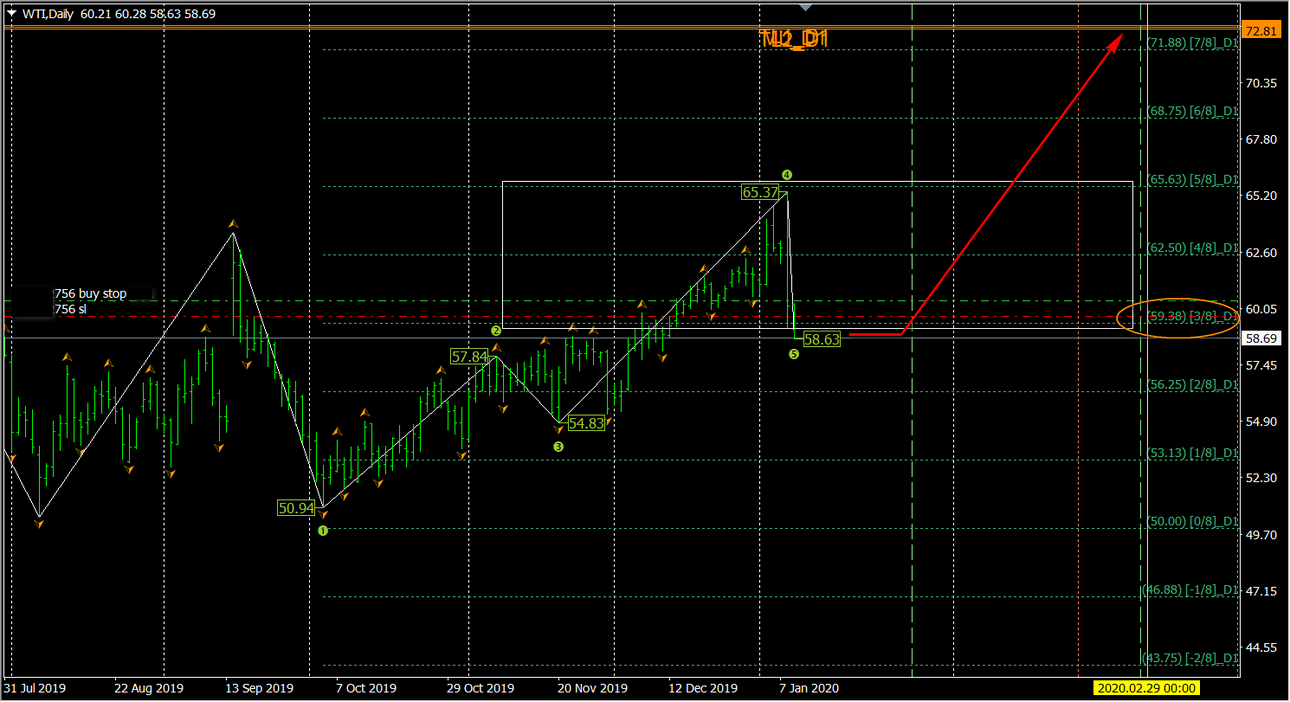Click 65.20 on the price scale

[x=1261, y=196]
